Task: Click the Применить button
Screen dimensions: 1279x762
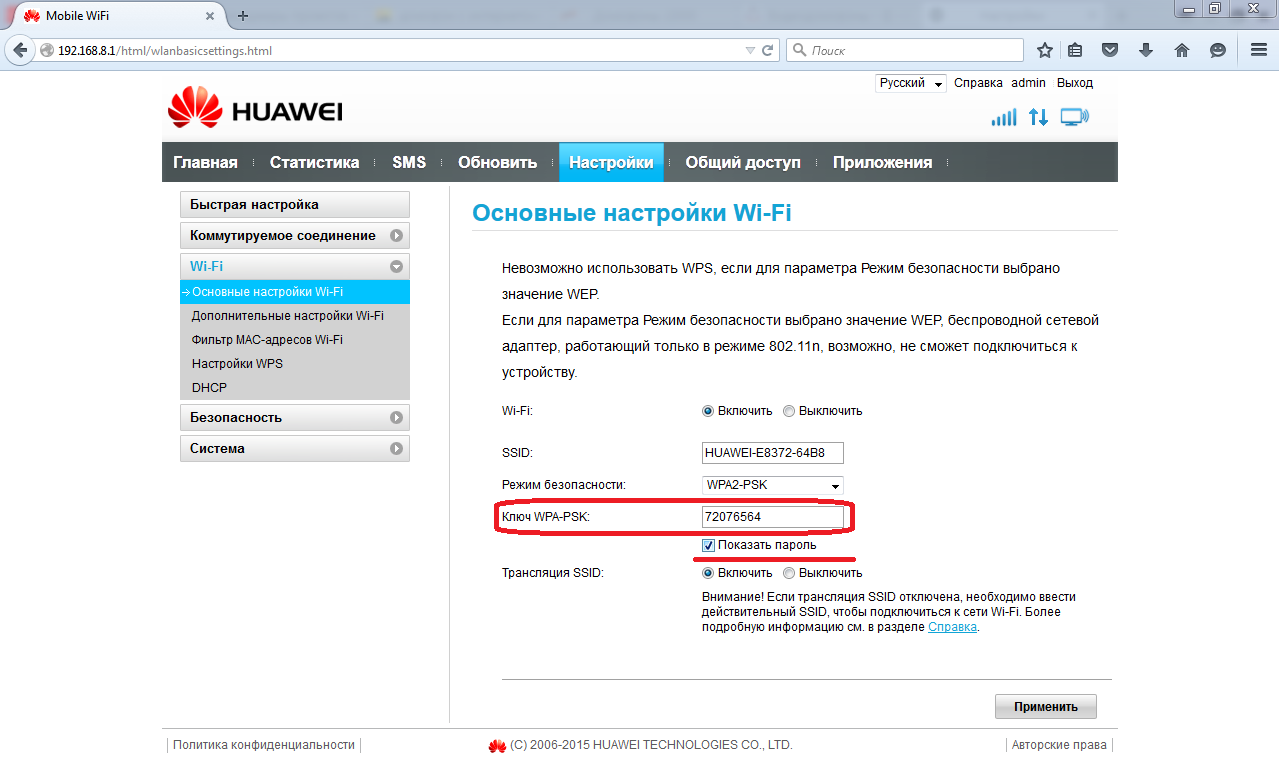Action: pyautogui.click(x=1046, y=706)
